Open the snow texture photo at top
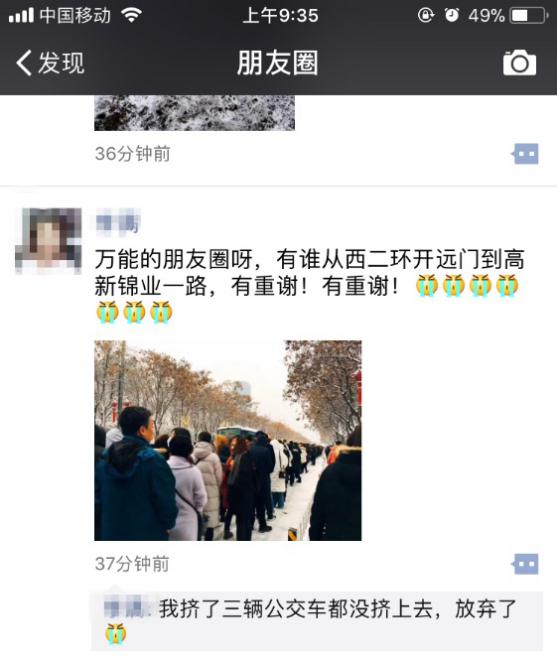This screenshot has height=662, width=557. click(194, 113)
